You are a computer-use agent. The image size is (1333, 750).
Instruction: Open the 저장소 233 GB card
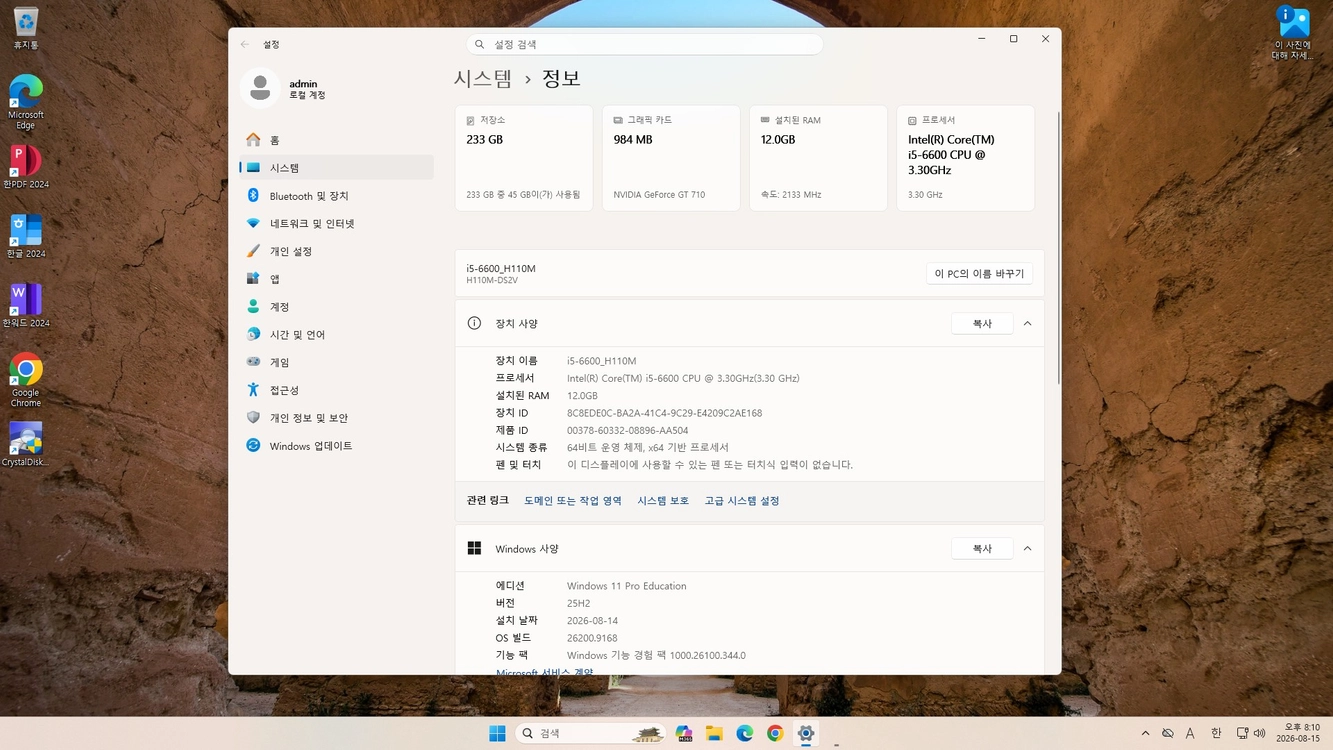pyautogui.click(x=524, y=158)
